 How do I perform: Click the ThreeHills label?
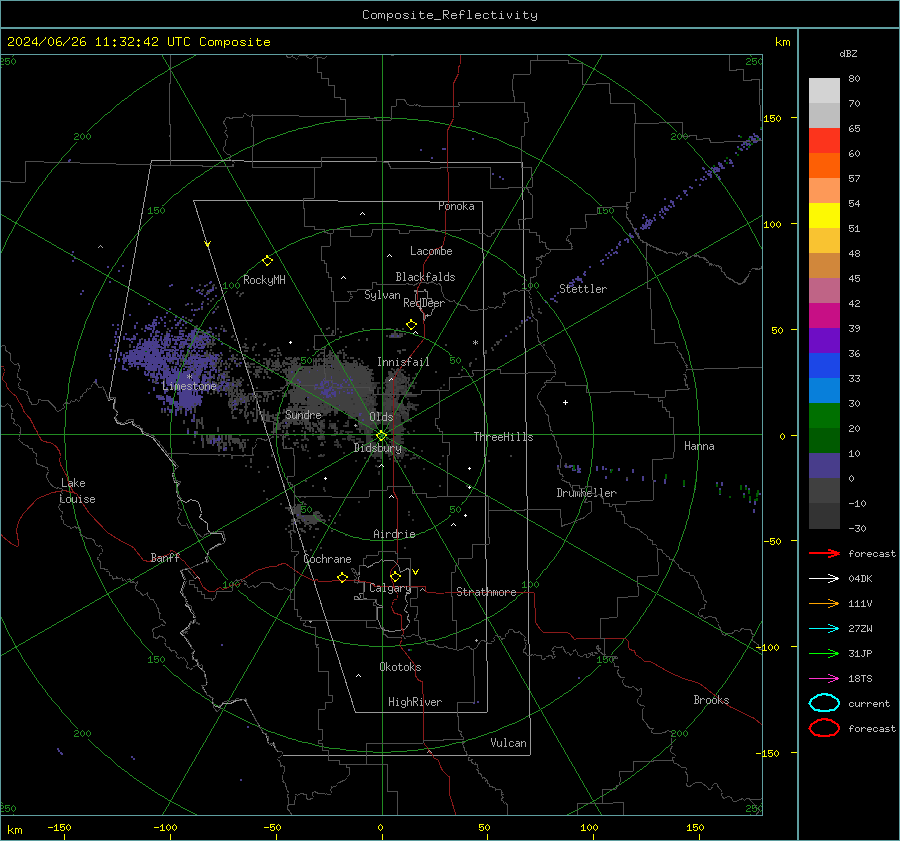[503, 437]
